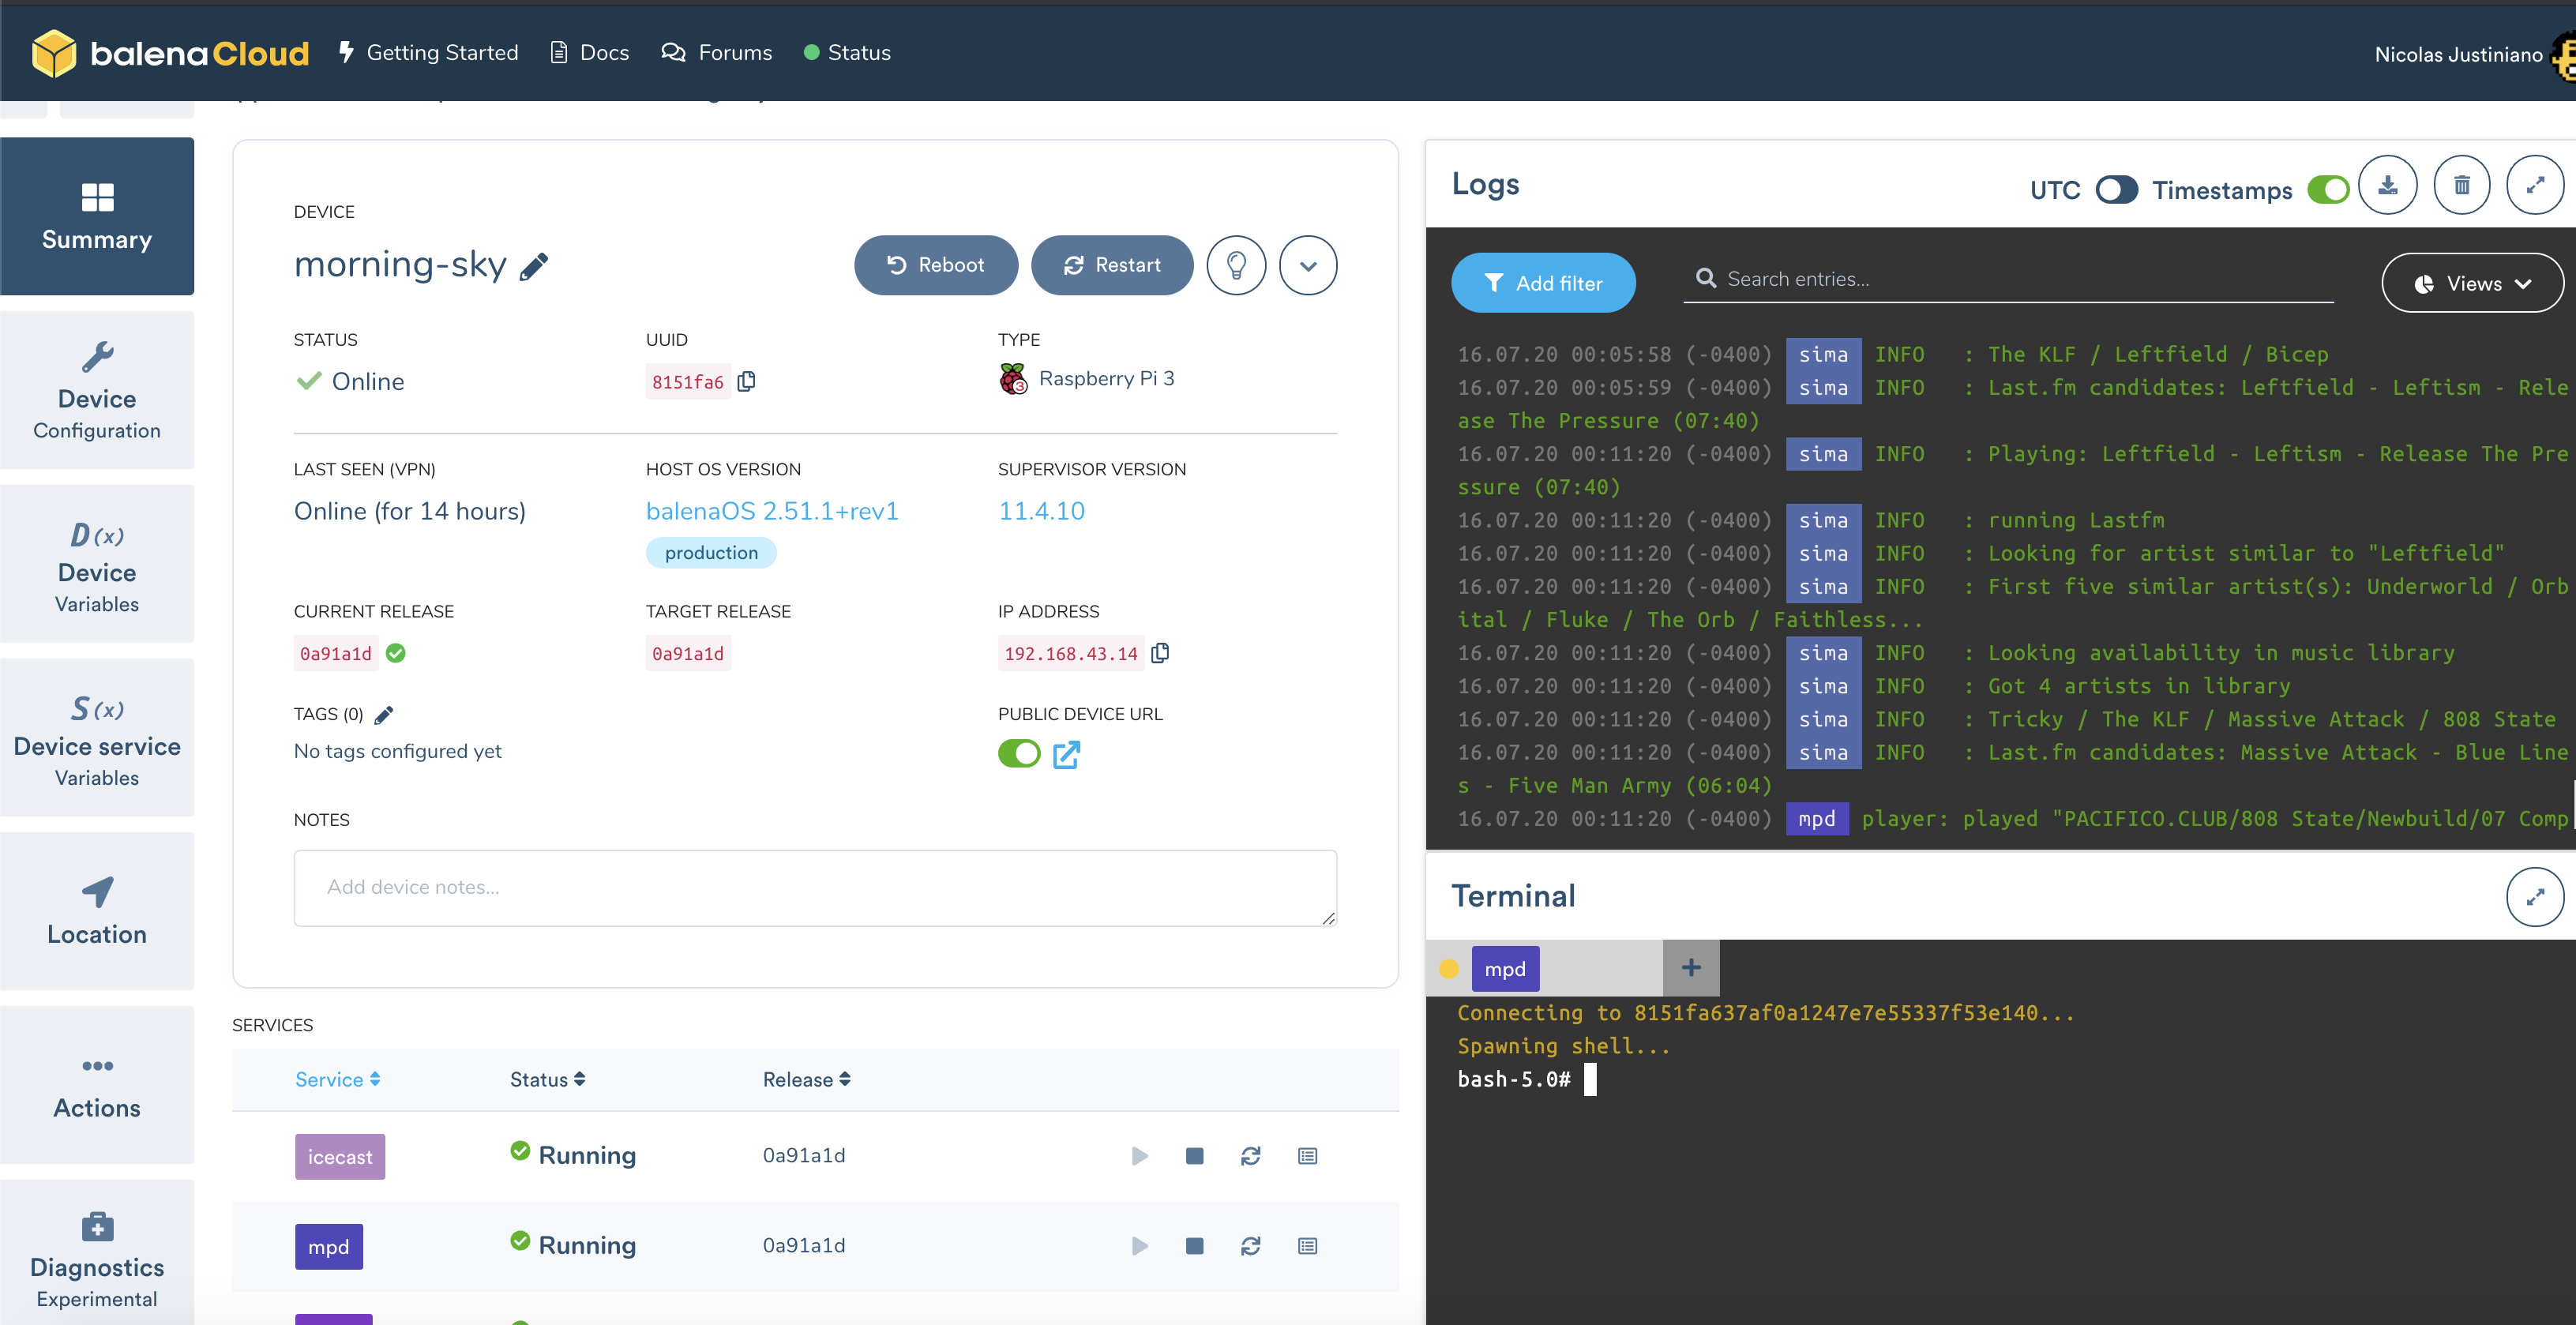
Task: Sort services by Status column
Action: [x=547, y=1079]
